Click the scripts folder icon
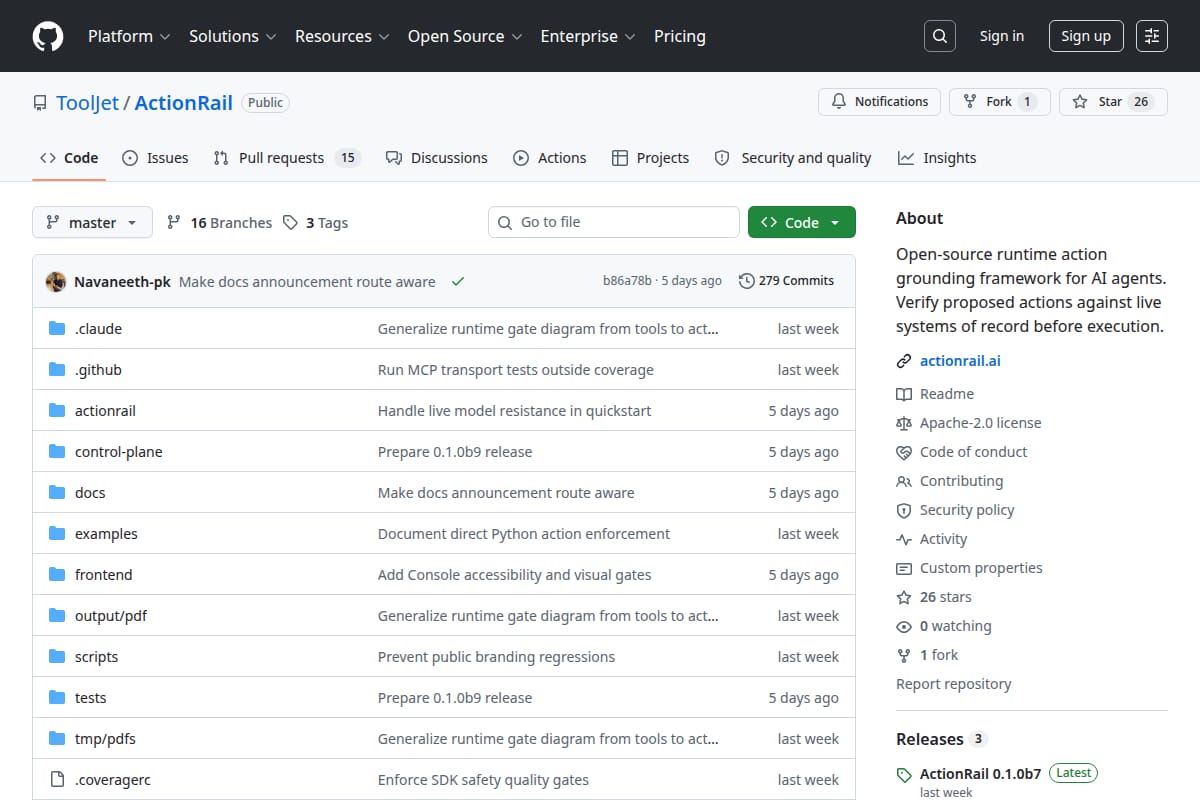1200x800 pixels. [x=57, y=657]
